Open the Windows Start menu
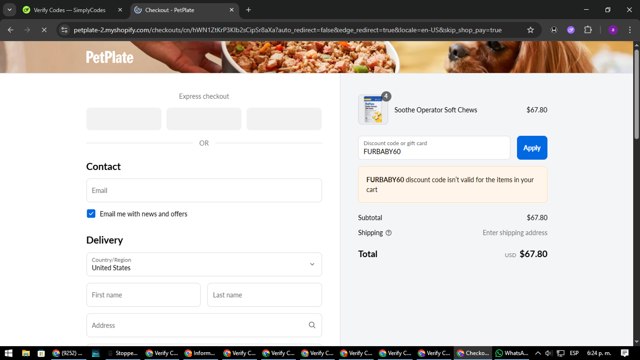Screen dimensions: 640x360 8,353
